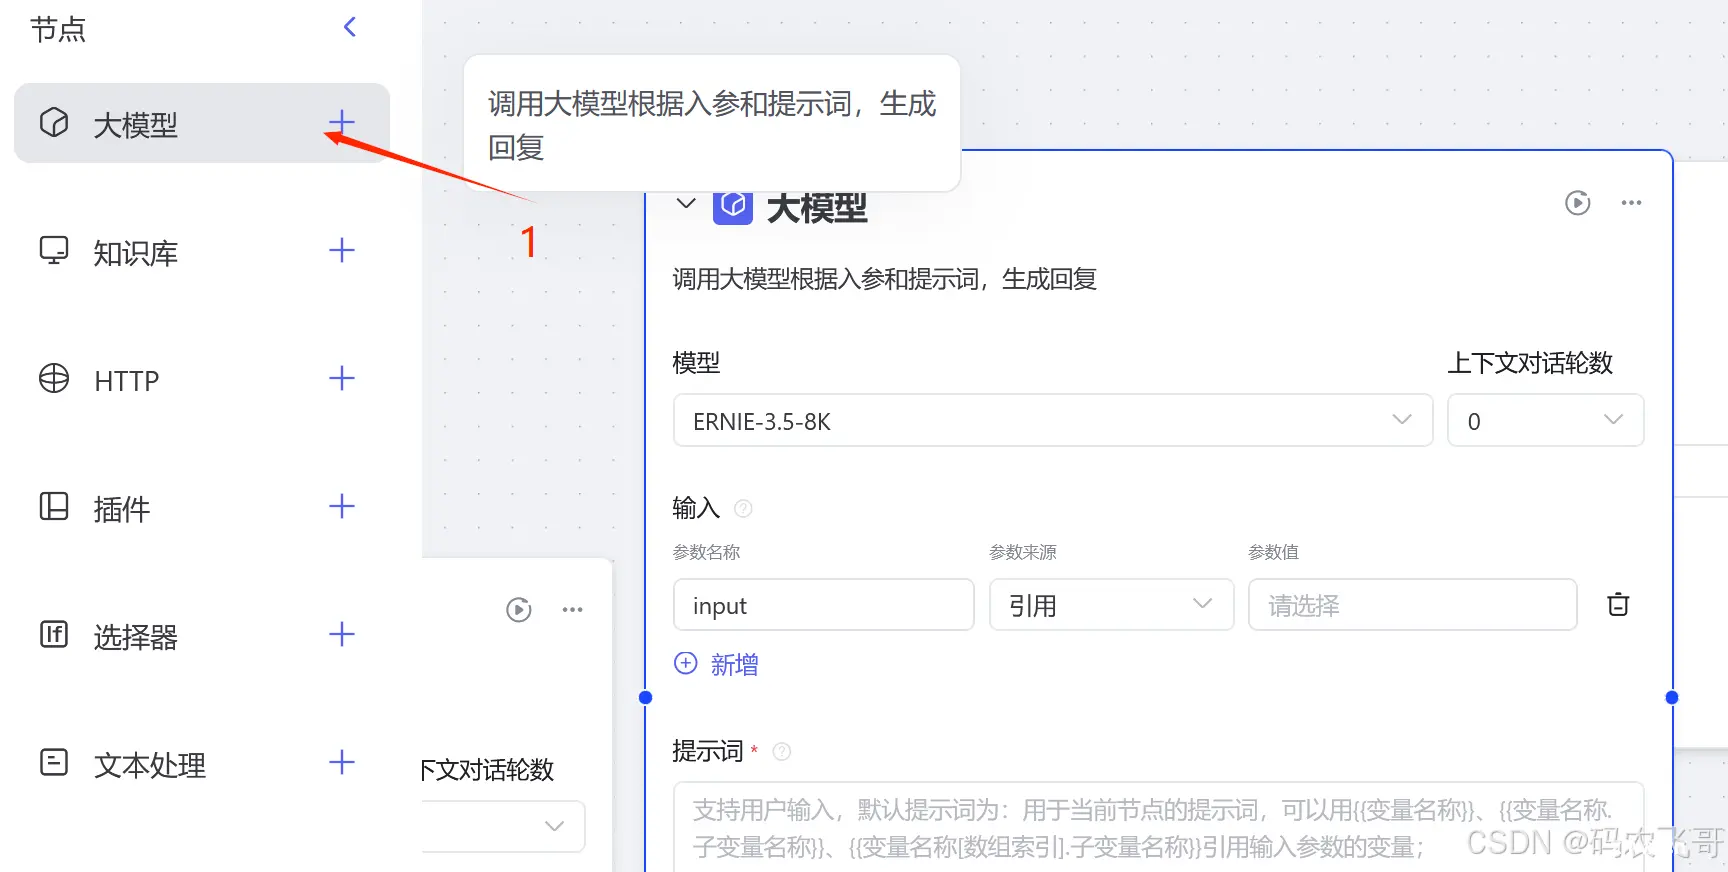Click the 模型 field label
The image size is (1728, 872).
point(696,362)
